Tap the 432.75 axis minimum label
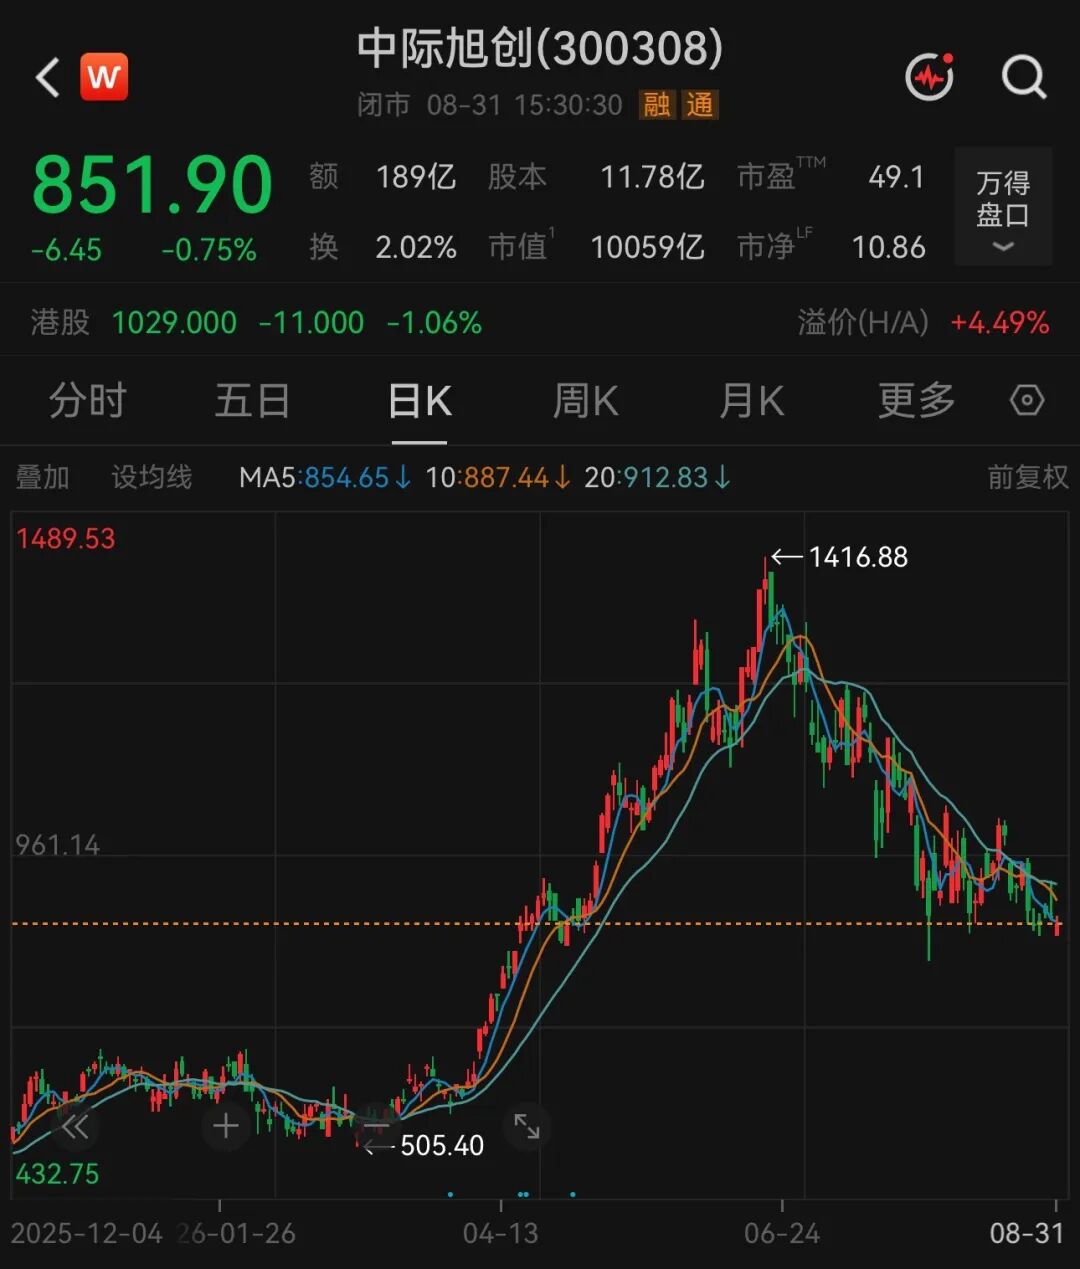This screenshot has height=1269, width=1080. pyautogui.click(x=57, y=1173)
